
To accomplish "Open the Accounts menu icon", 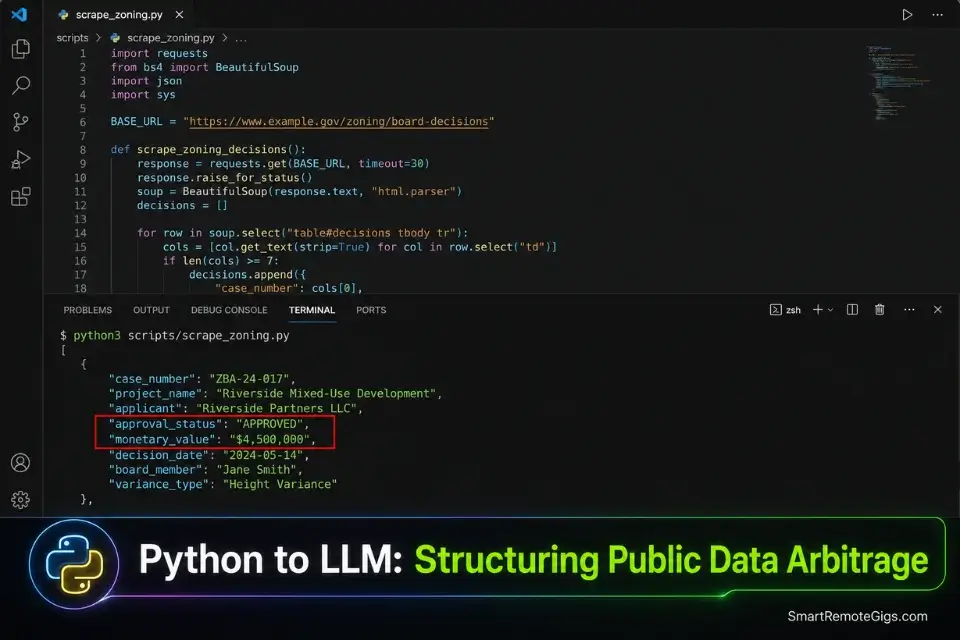I will click(20, 462).
